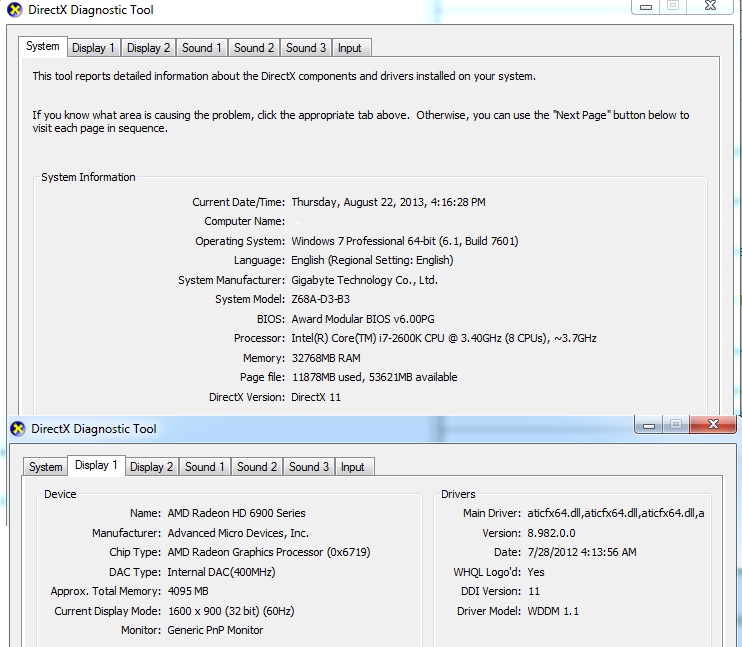Select Input tab in the top window
Image resolution: width=742 pixels, height=647 pixels.
tap(350, 48)
